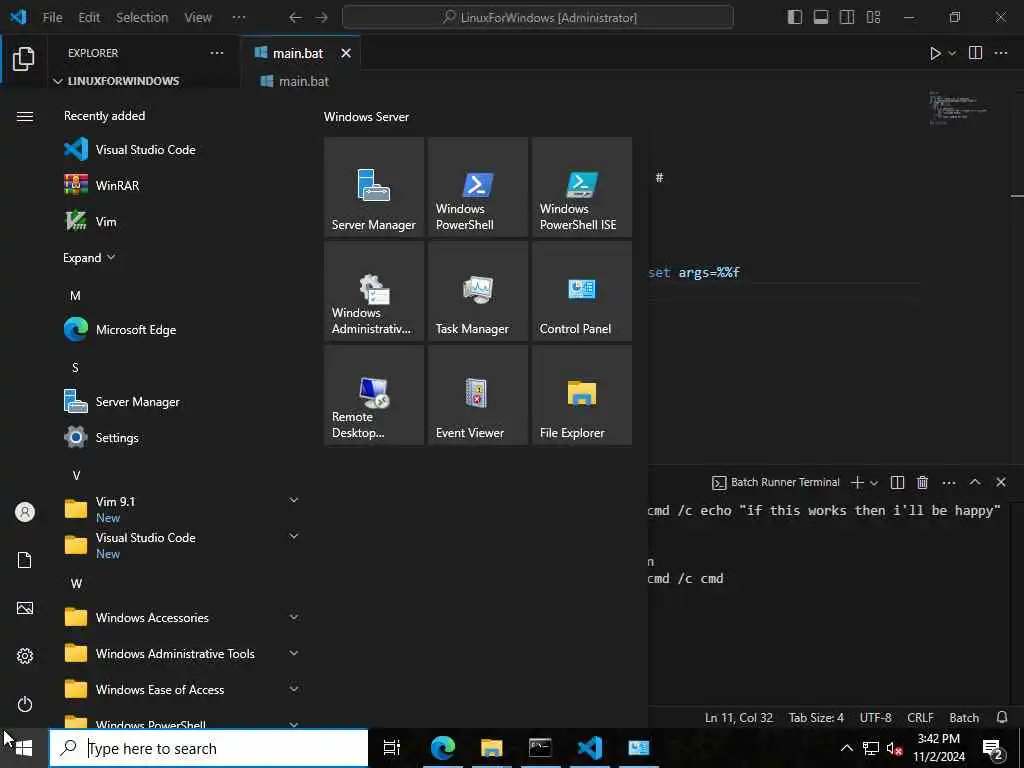Open Action Center notifications
The width and height of the screenshot is (1024, 768).
(x=993, y=748)
